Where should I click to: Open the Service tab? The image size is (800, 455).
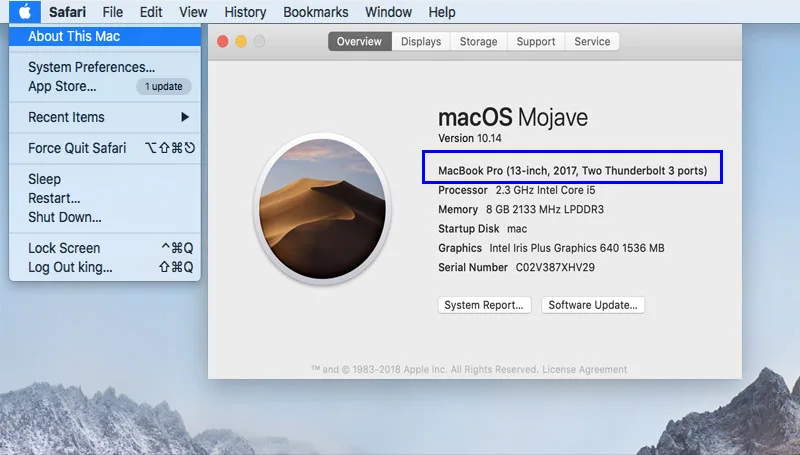pos(592,41)
